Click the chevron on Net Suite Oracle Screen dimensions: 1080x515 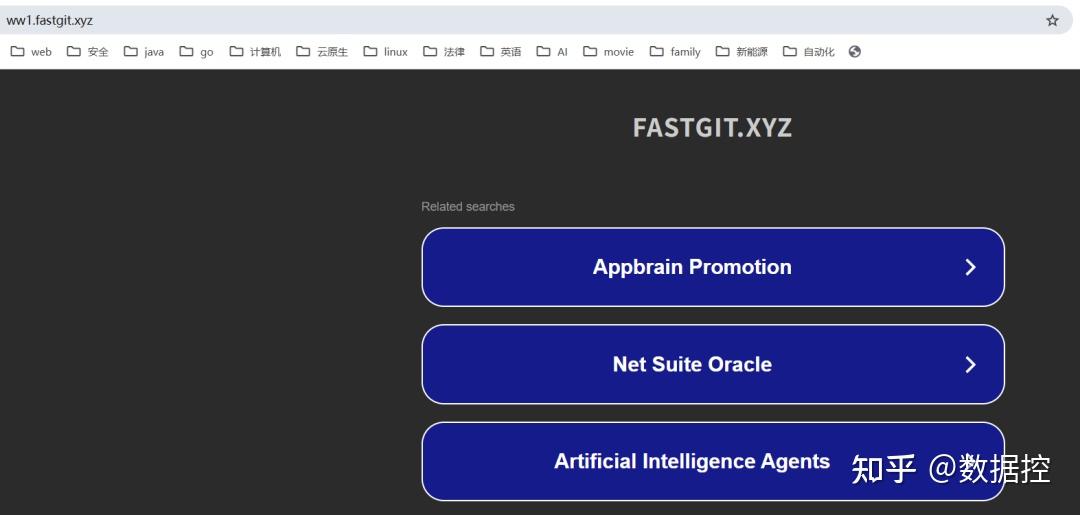click(970, 364)
